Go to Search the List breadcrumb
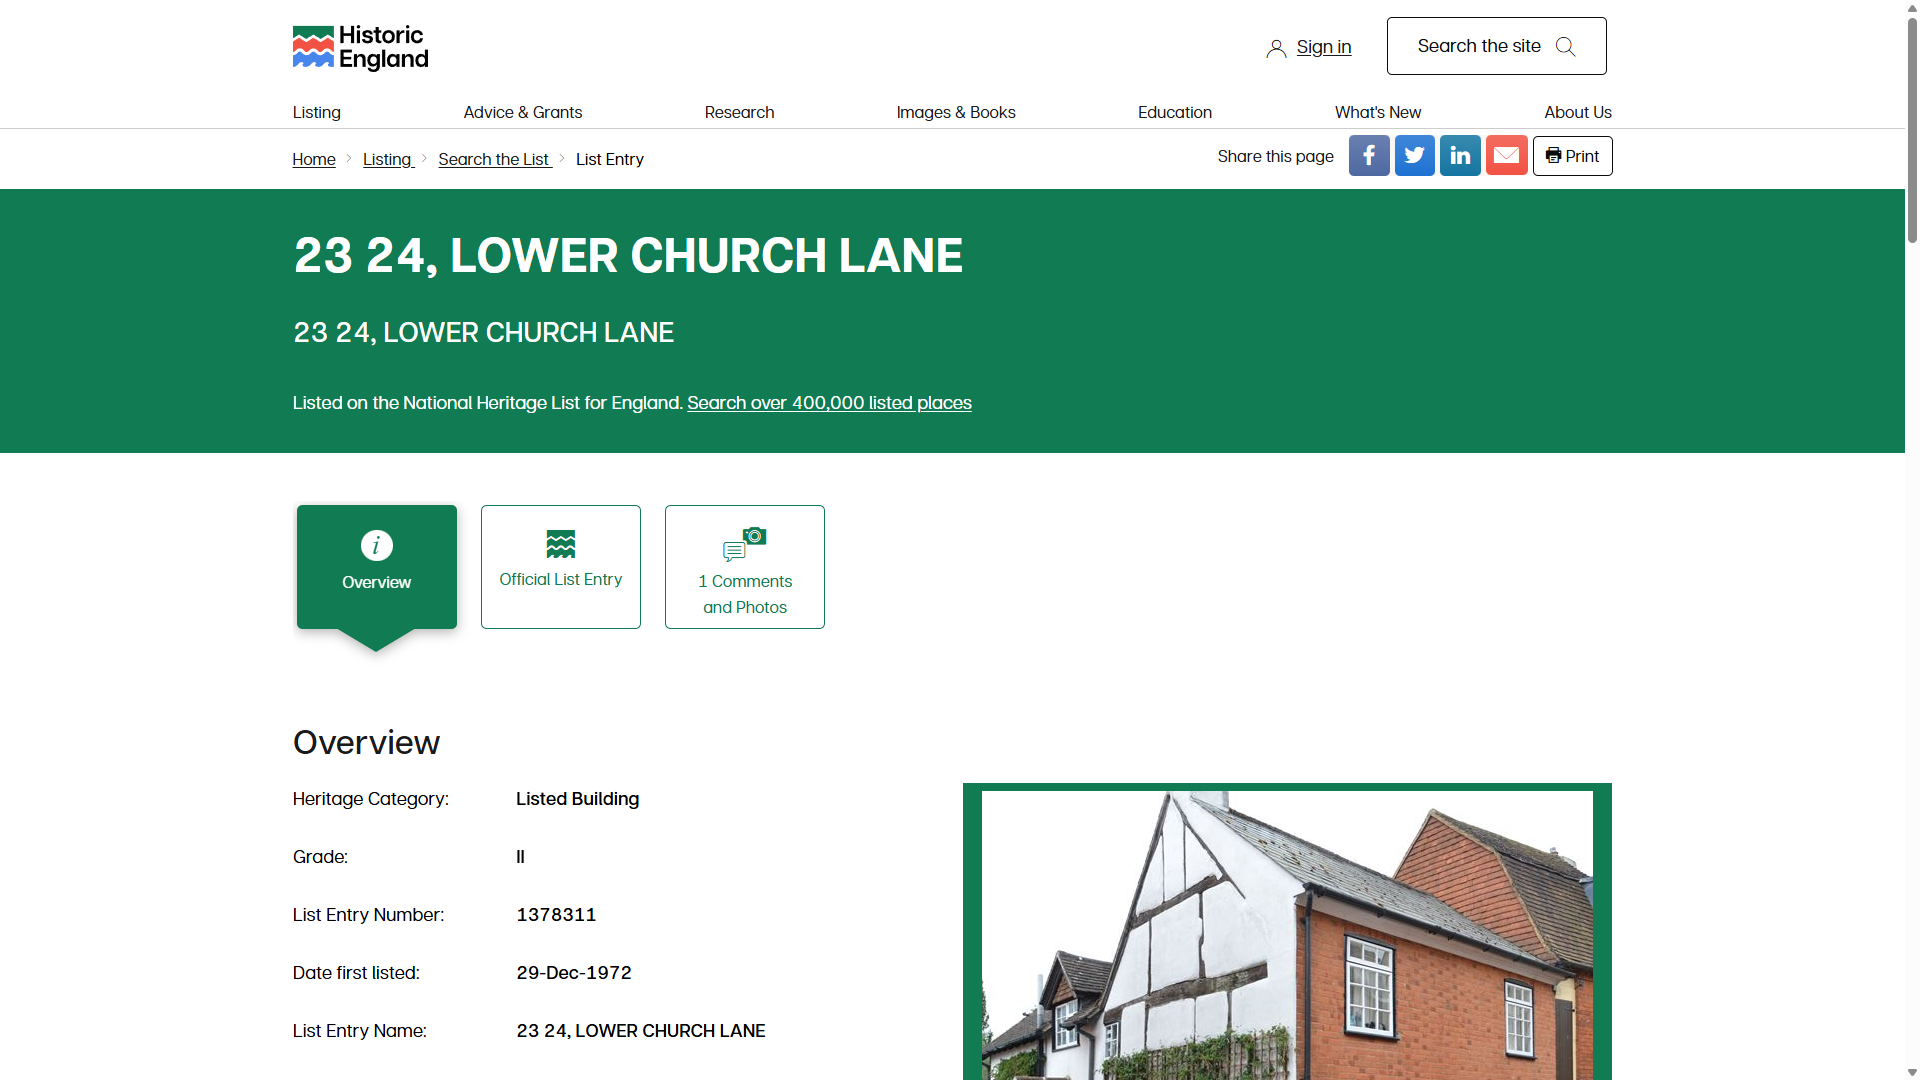Image resolution: width=1920 pixels, height=1080 pixels. click(x=494, y=159)
